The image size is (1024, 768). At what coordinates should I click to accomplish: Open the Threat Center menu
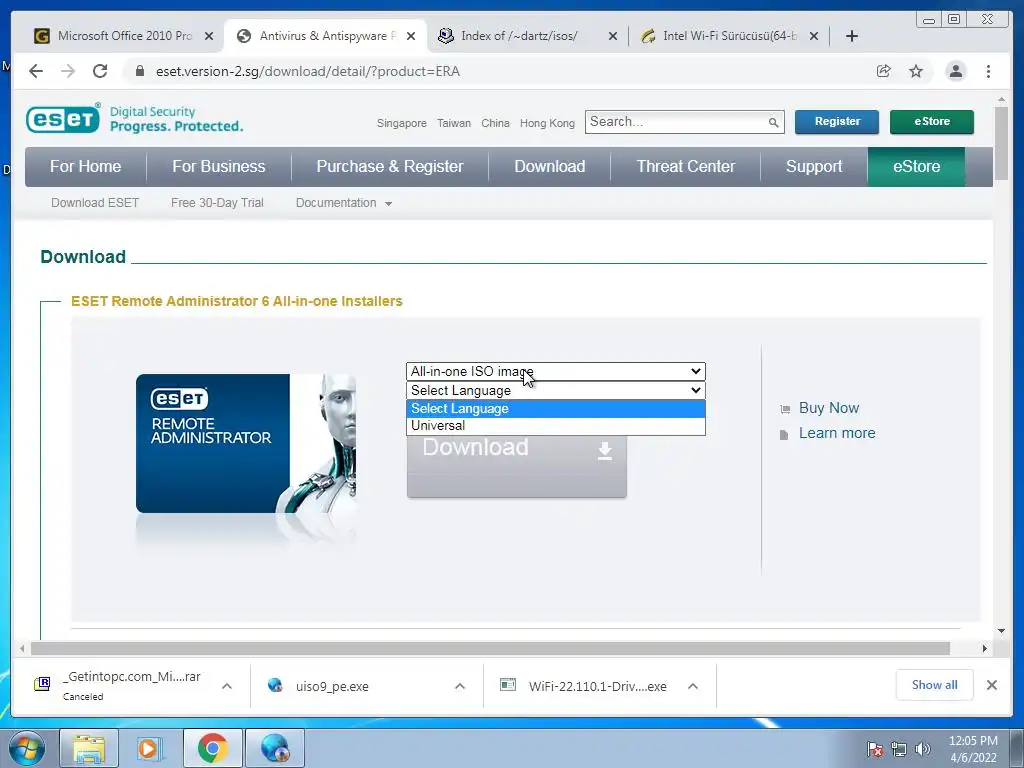pos(686,167)
